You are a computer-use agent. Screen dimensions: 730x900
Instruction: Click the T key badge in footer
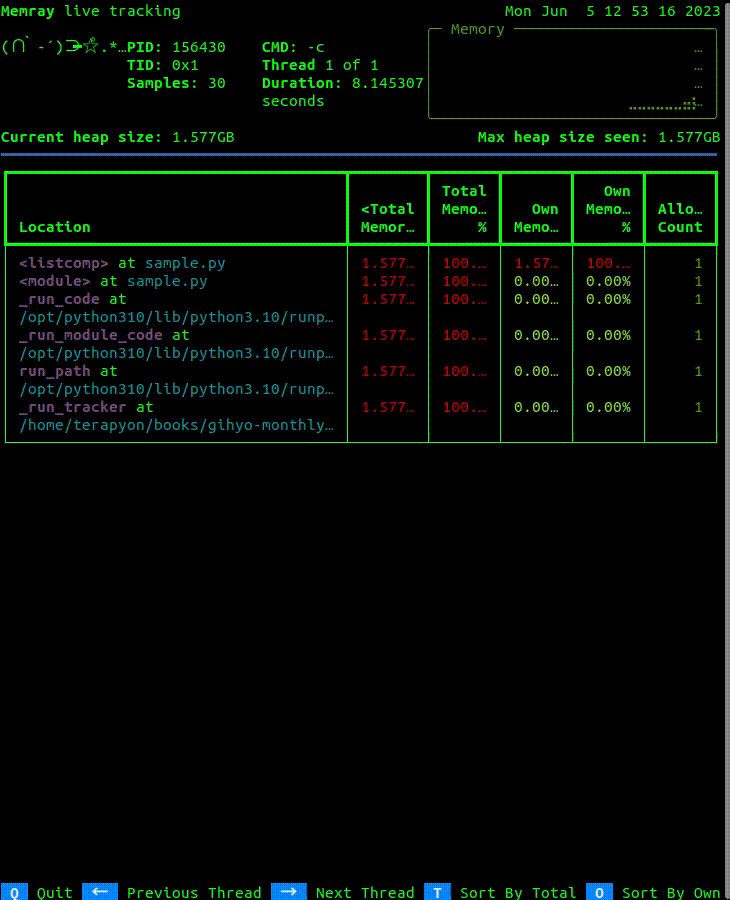click(438, 892)
